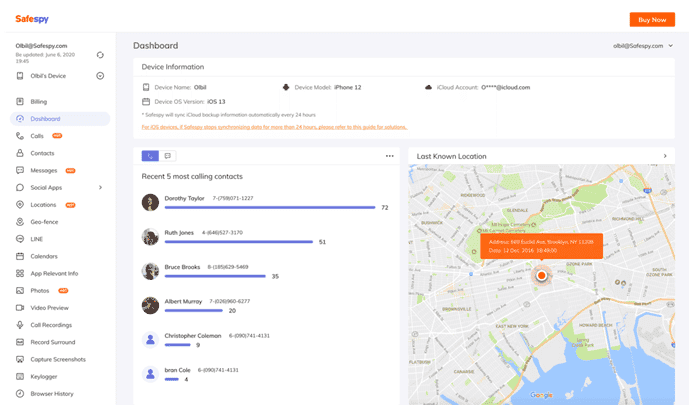The height and width of the screenshot is (405, 689).
Task: Click the Google logo on the map
Action: [x=541, y=395]
